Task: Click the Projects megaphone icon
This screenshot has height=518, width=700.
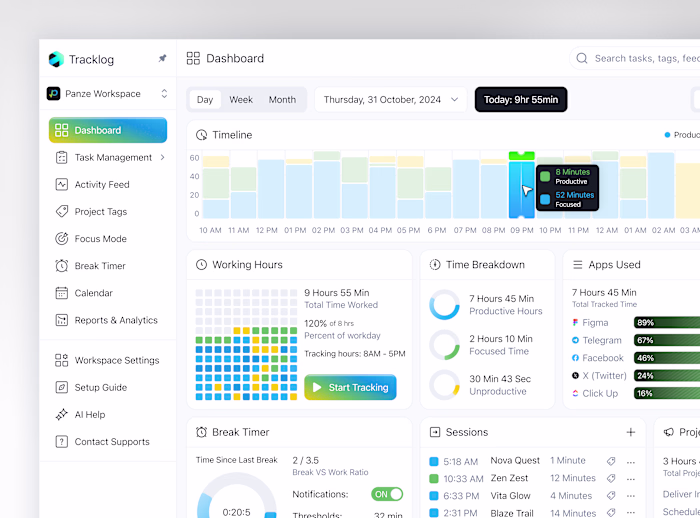Action: 668,432
